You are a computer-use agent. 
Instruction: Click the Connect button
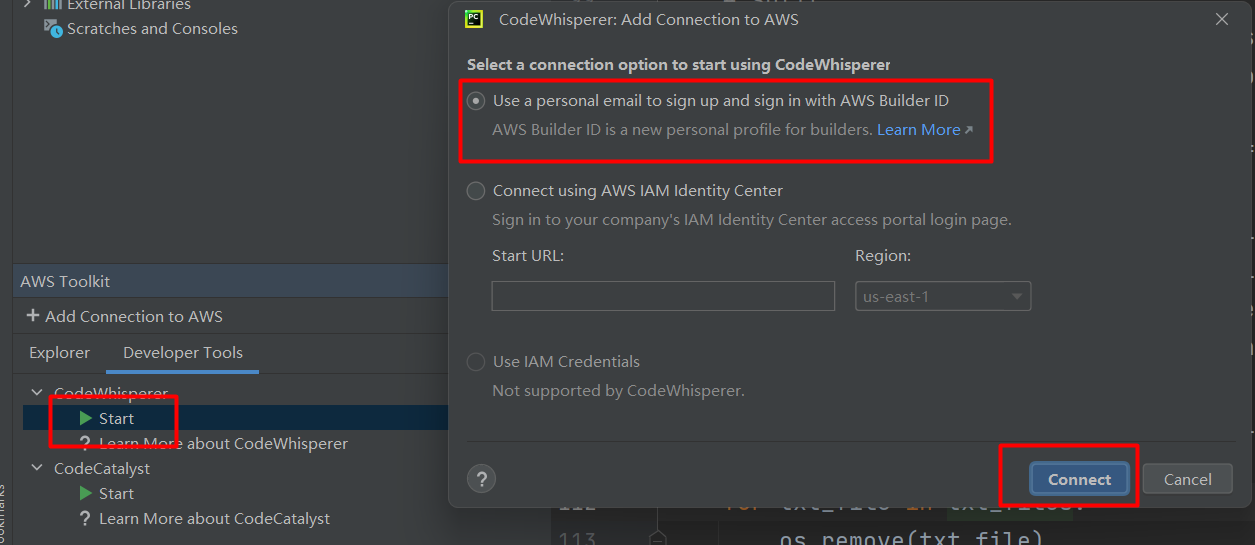tap(1079, 480)
